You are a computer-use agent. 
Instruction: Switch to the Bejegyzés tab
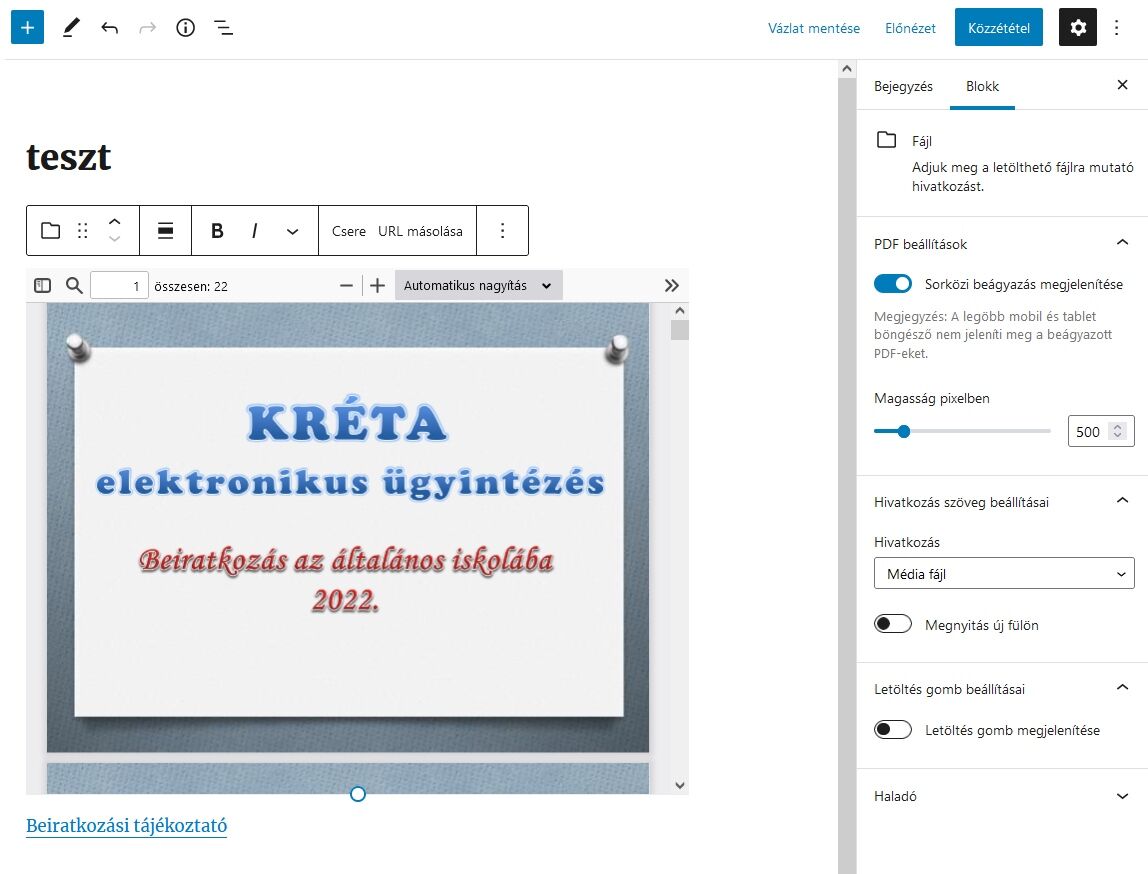click(x=903, y=86)
